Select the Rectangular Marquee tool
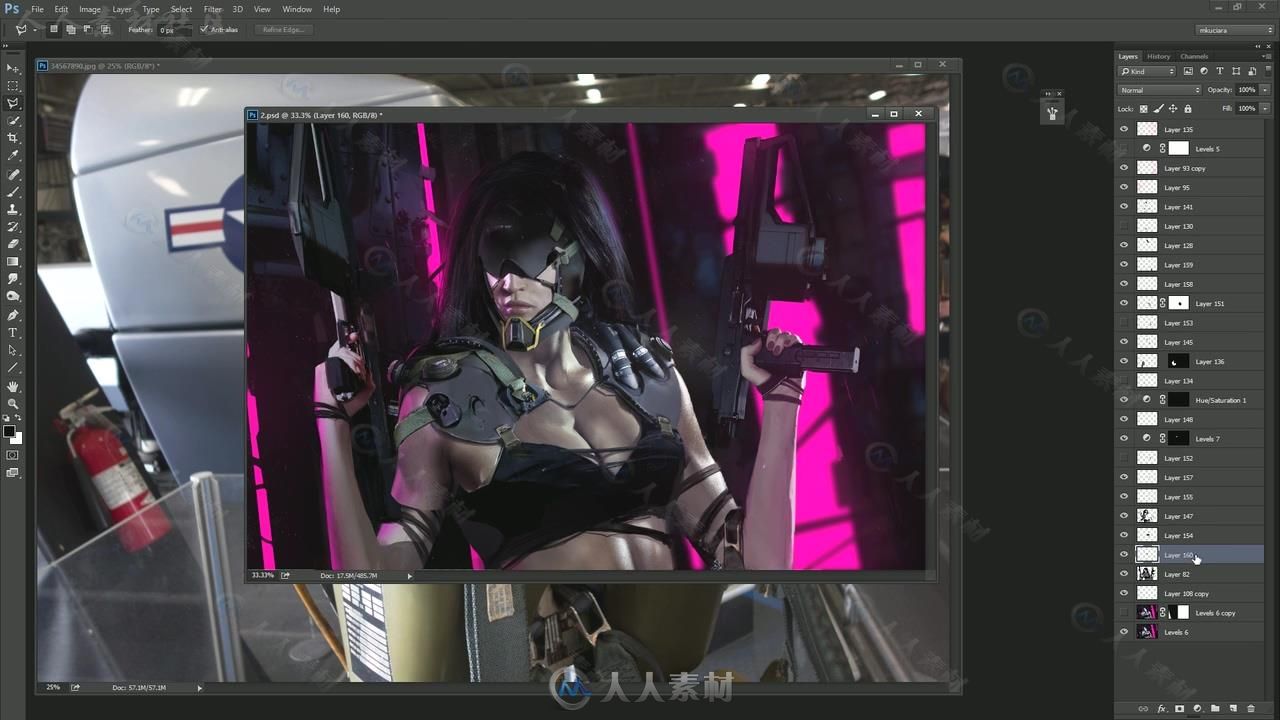Viewport: 1280px width, 720px height. 13,86
